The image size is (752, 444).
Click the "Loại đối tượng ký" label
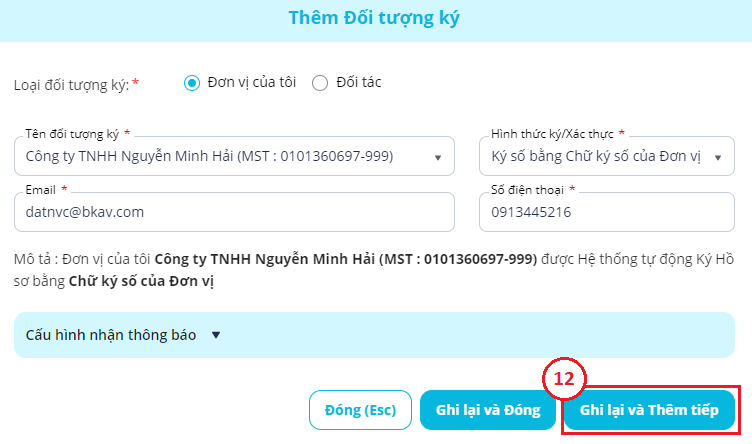[x=70, y=84]
